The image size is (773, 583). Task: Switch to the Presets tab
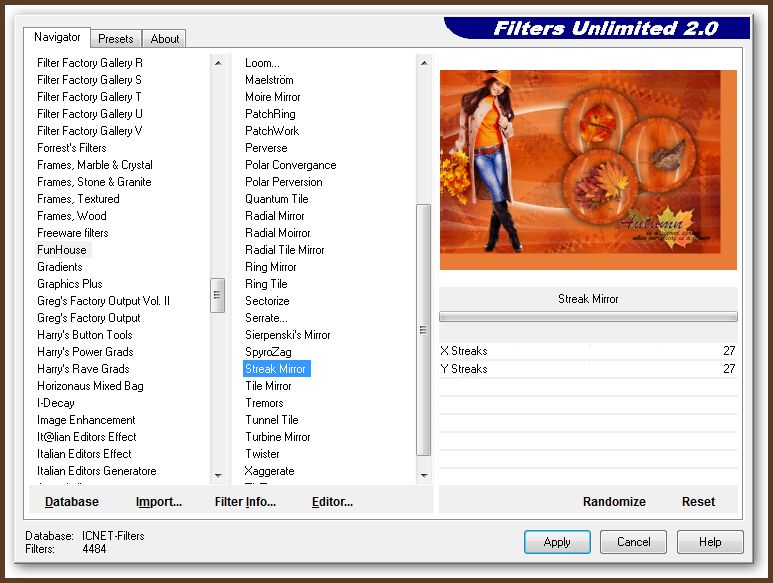click(115, 39)
